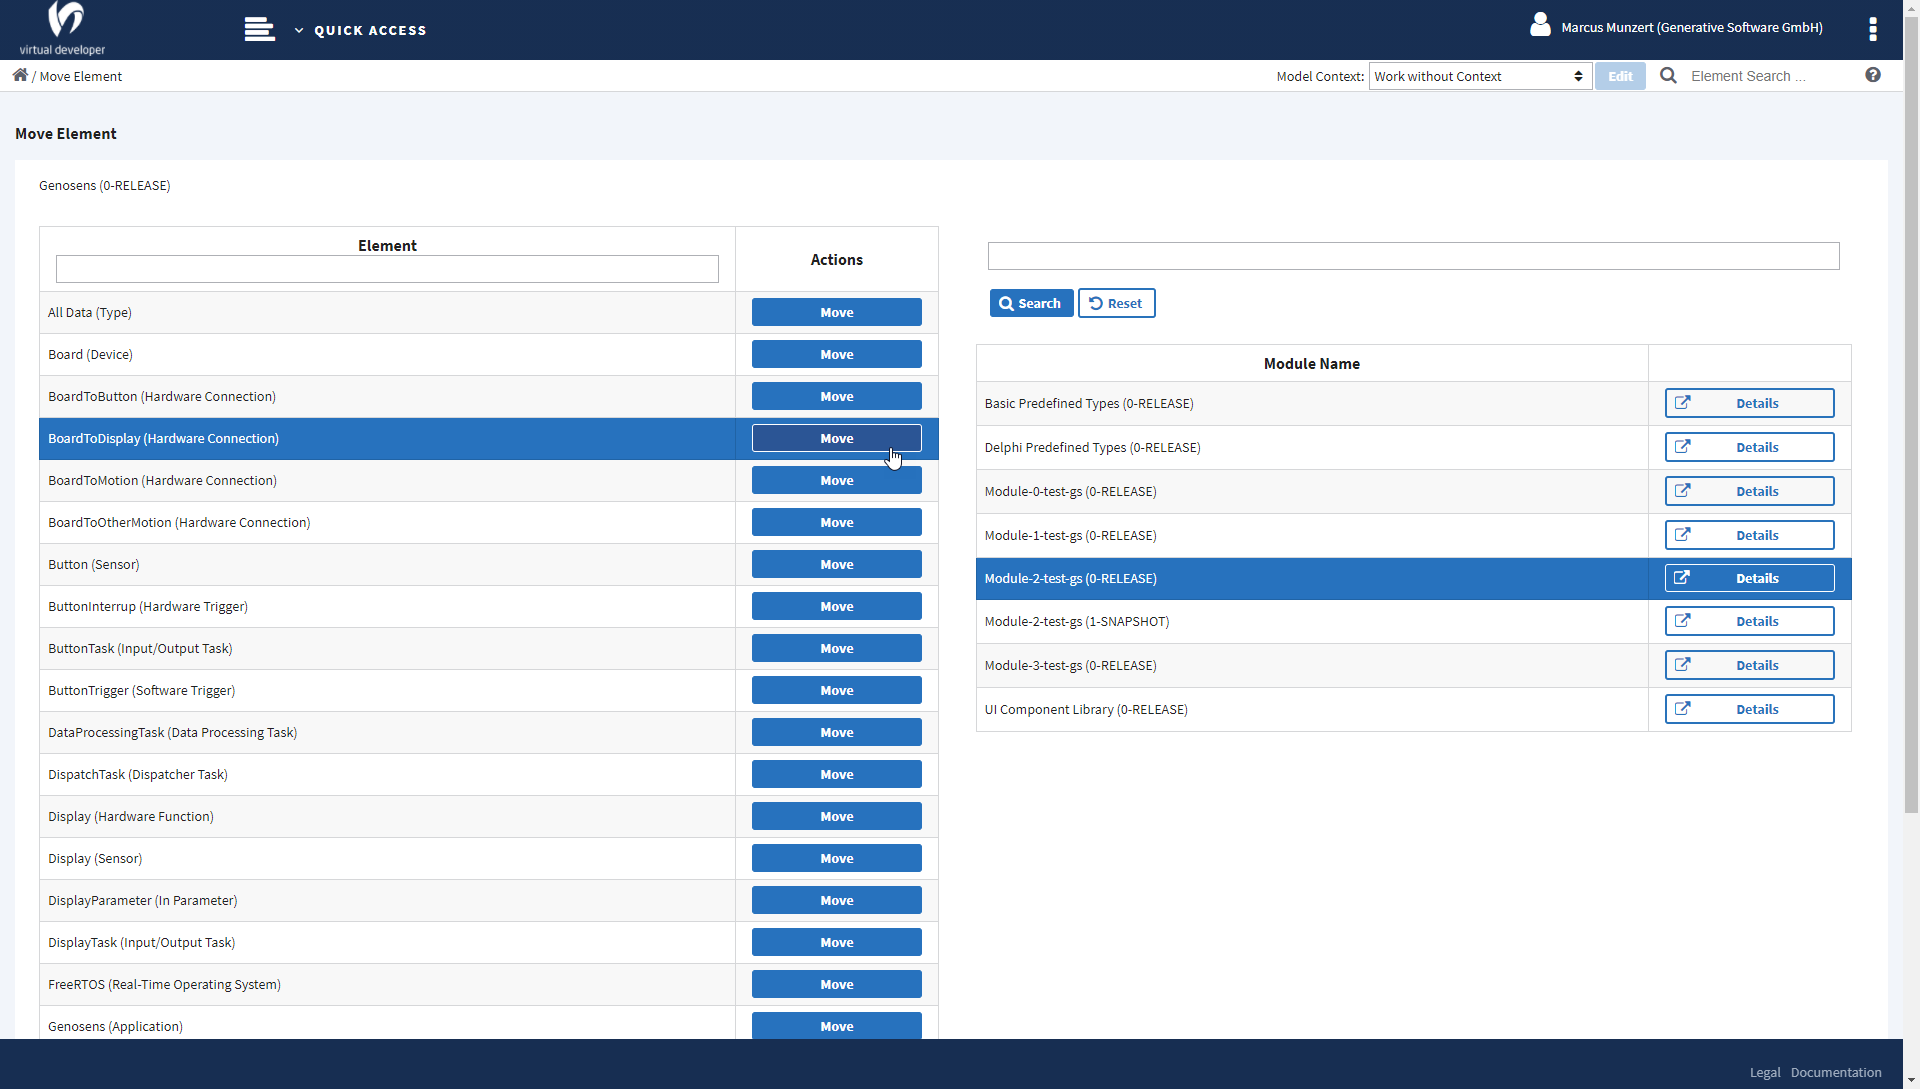Open Details for Module-0-test-gs
This screenshot has width=1920, height=1089.
(1749, 491)
